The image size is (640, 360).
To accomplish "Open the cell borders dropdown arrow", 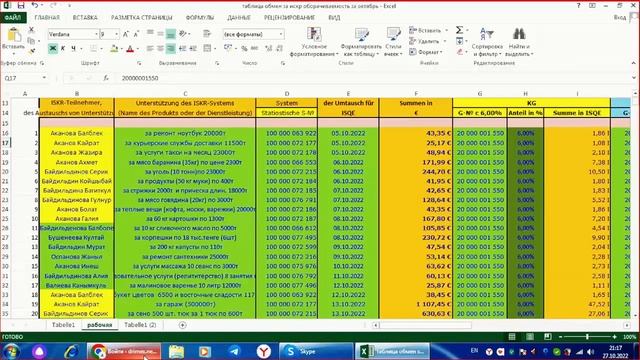I will [101, 49].
